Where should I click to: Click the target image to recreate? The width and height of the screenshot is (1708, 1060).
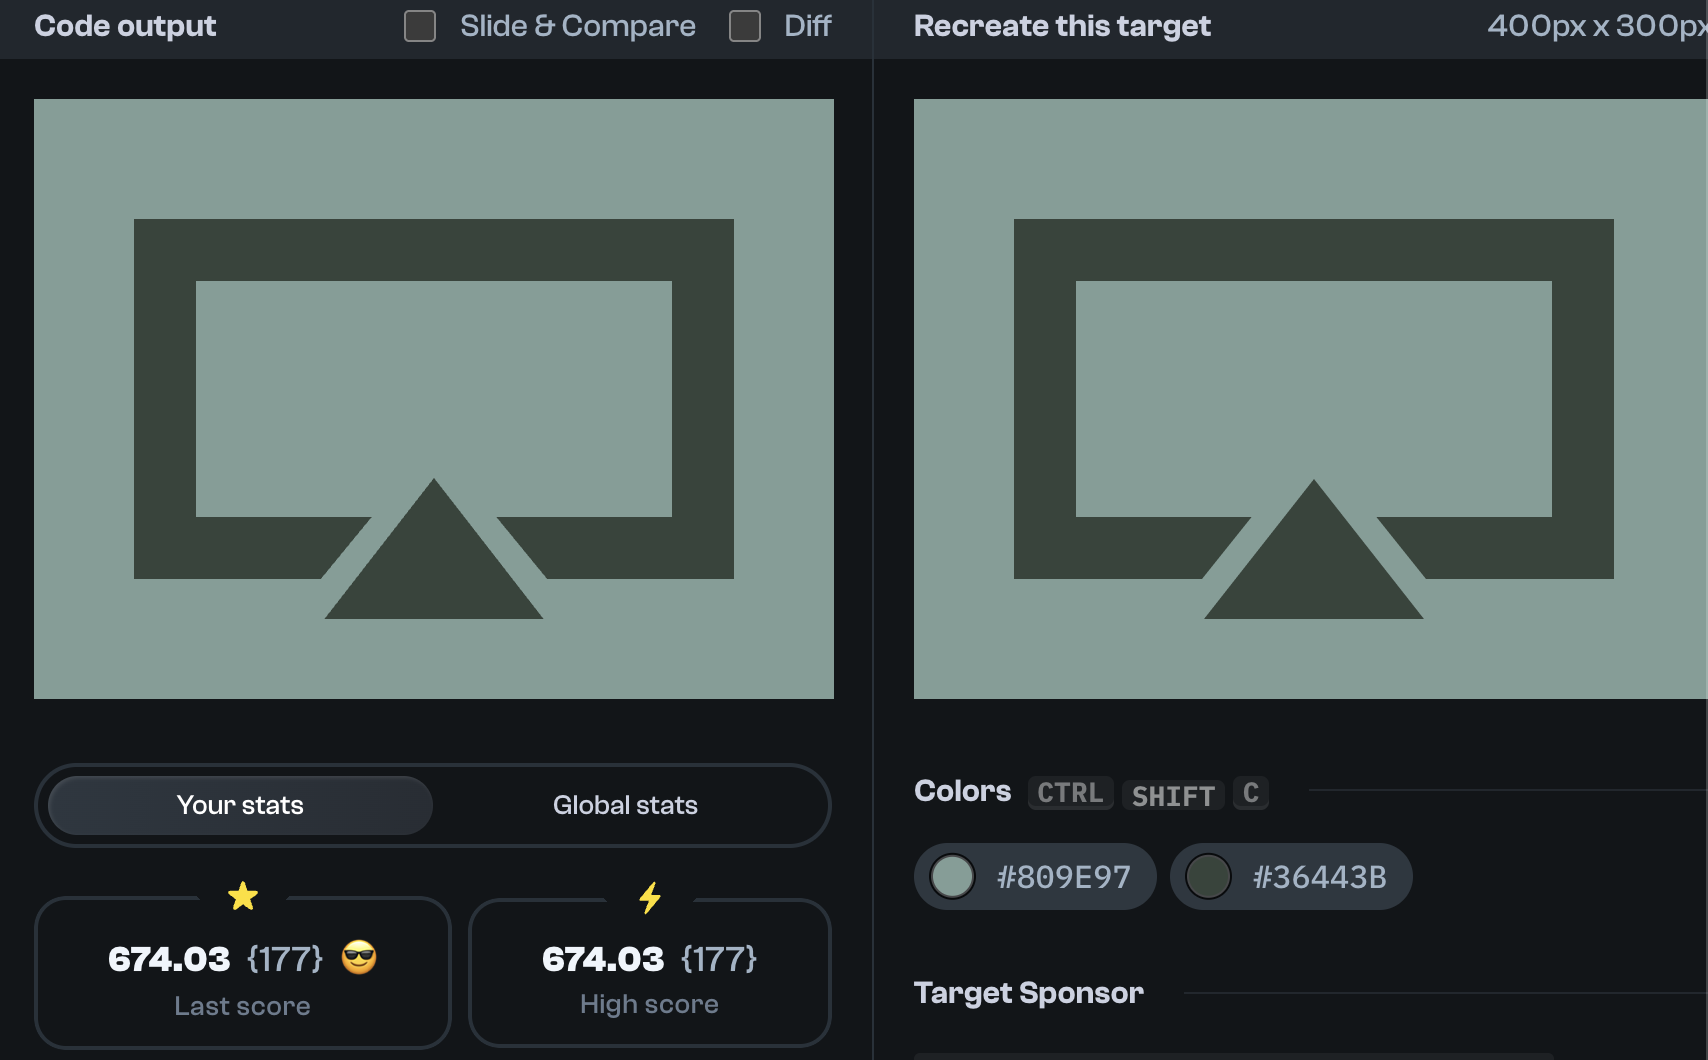tap(1310, 399)
